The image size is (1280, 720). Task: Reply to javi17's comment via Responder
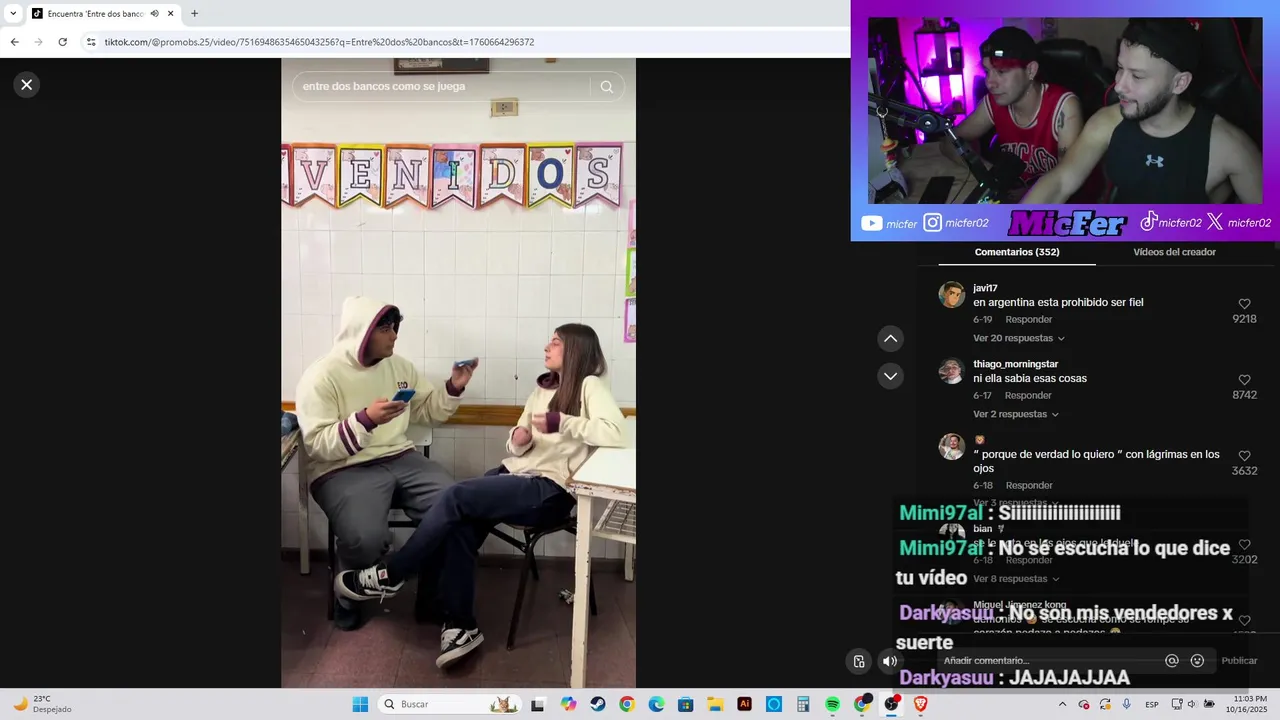coord(1029,319)
